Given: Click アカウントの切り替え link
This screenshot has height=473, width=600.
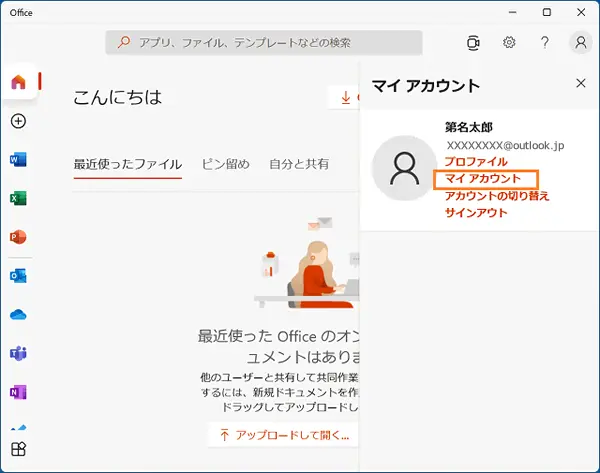Looking at the screenshot, I should (x=497, y=196).
